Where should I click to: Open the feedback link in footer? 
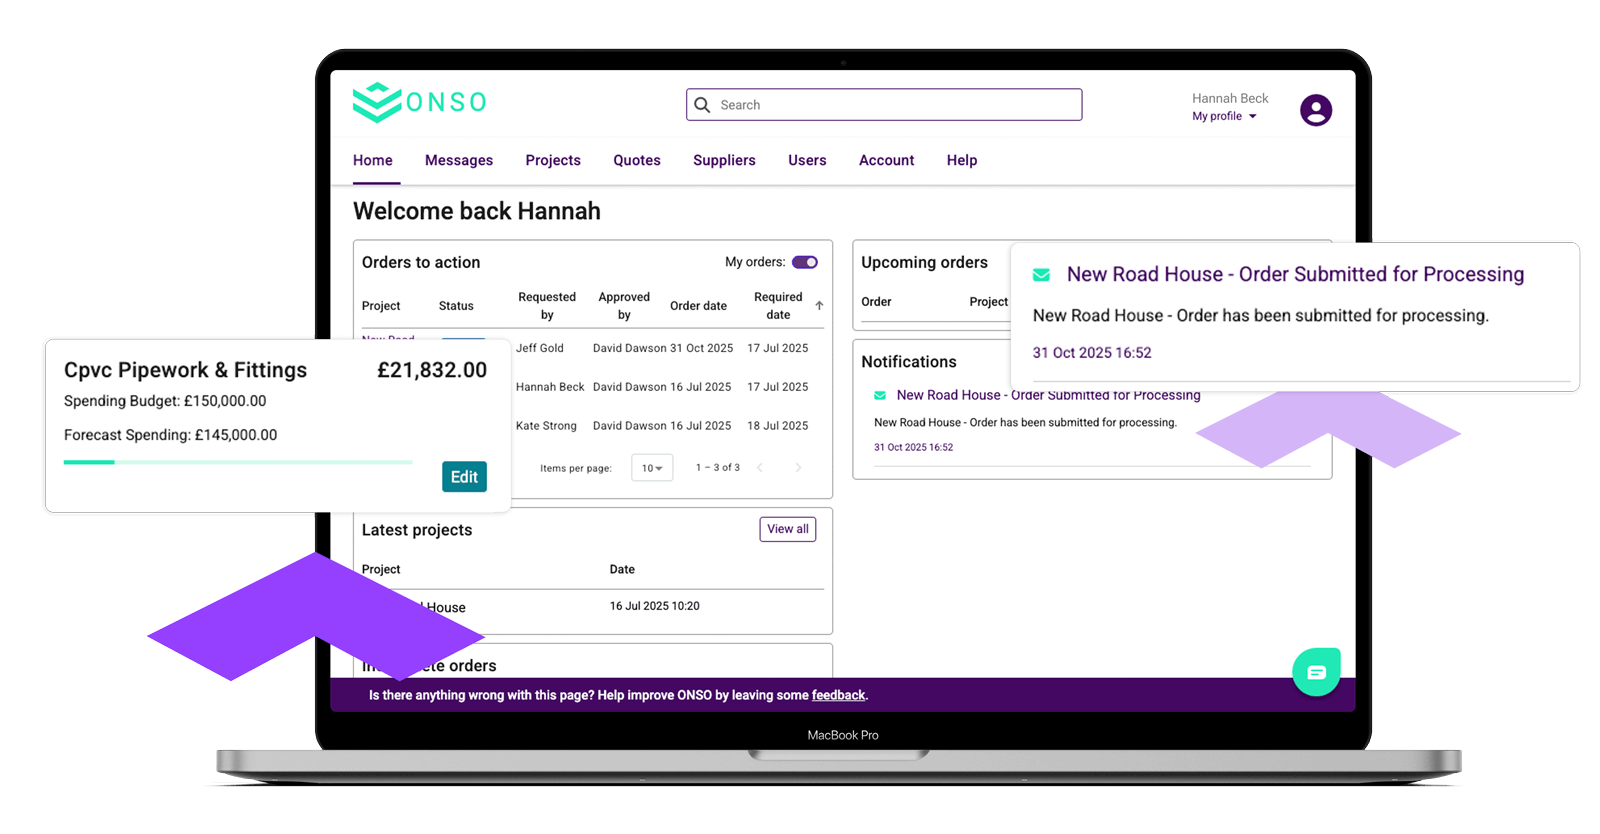pos(838,695)
